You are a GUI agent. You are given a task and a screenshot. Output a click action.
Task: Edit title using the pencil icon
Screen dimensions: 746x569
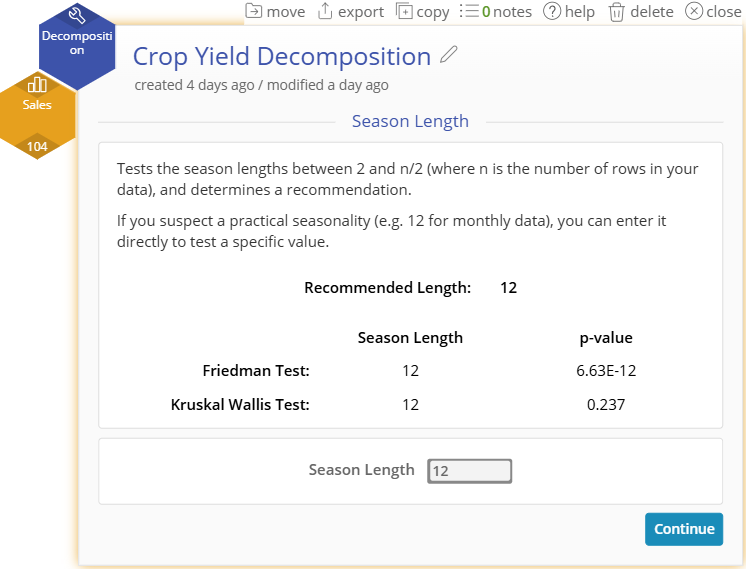(448, 55)
